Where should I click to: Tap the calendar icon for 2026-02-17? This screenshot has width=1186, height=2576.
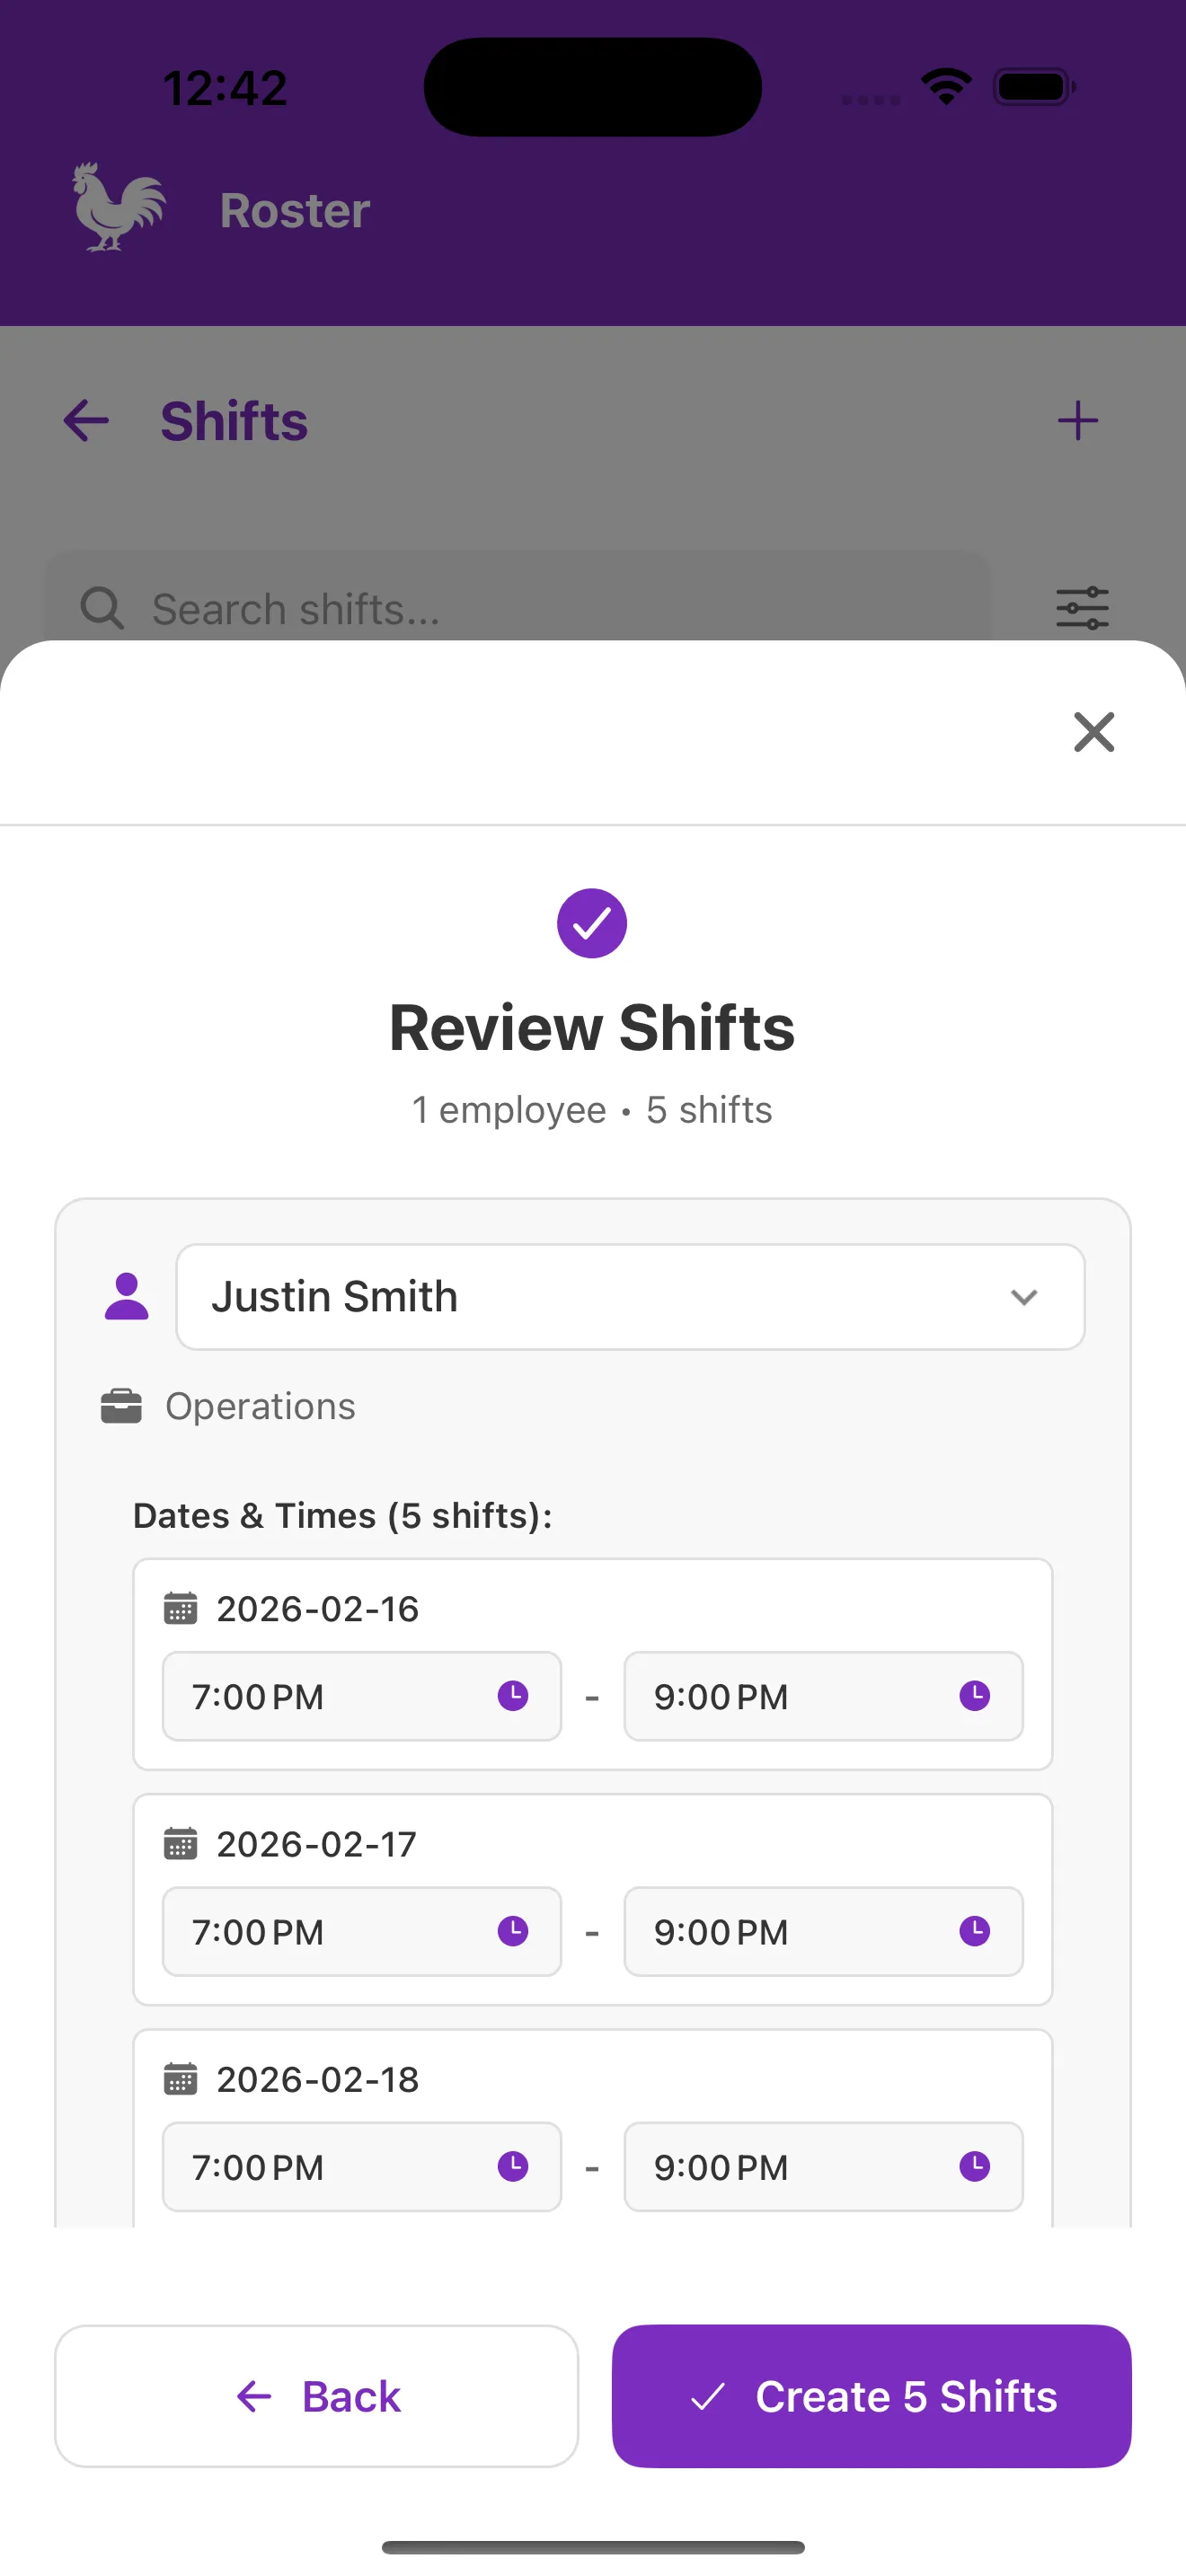(x=180, y=1844)
